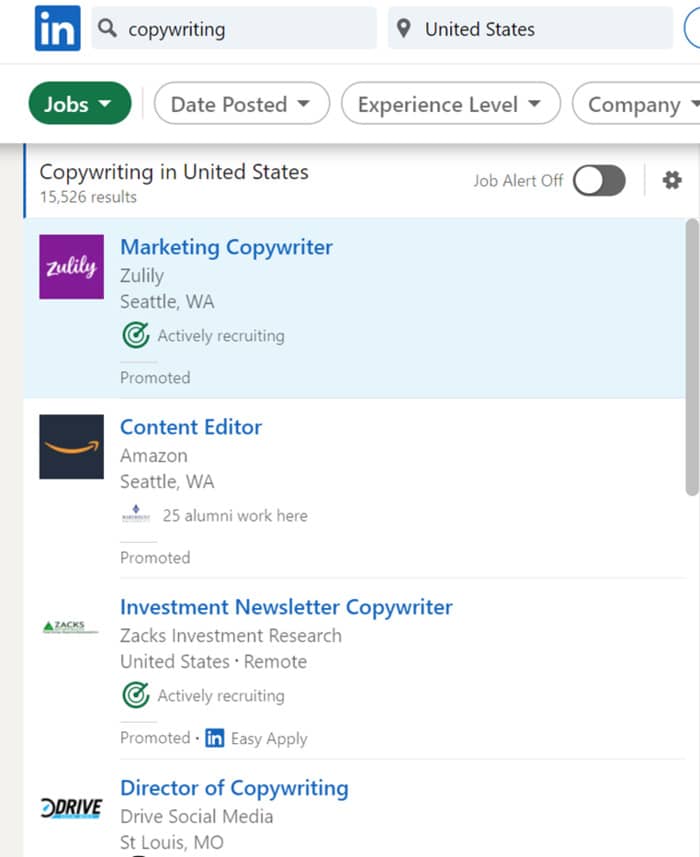Click 'Seattle, WA' under Zulily

(x=167, y=302)
